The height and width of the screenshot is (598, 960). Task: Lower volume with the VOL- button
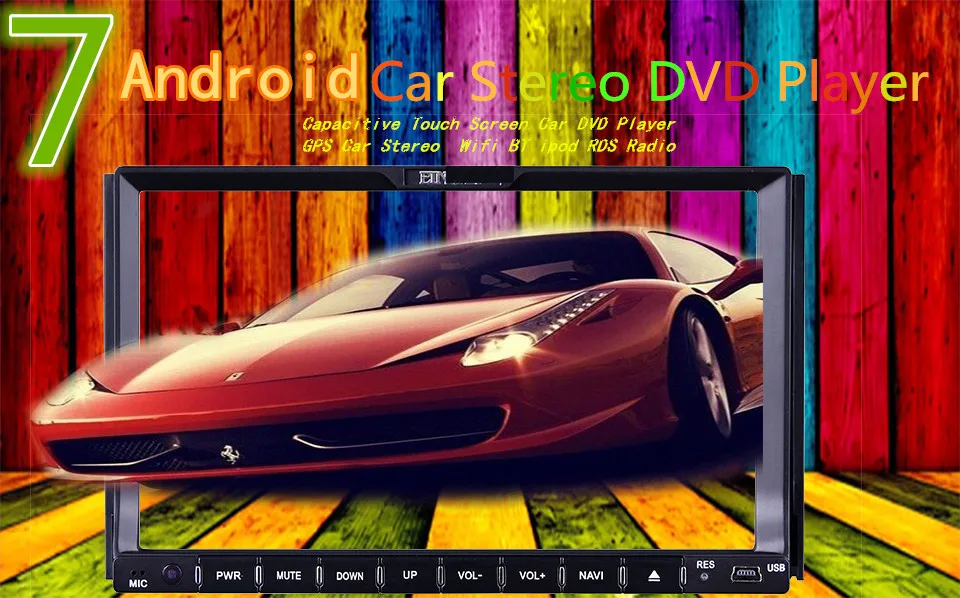470,575
